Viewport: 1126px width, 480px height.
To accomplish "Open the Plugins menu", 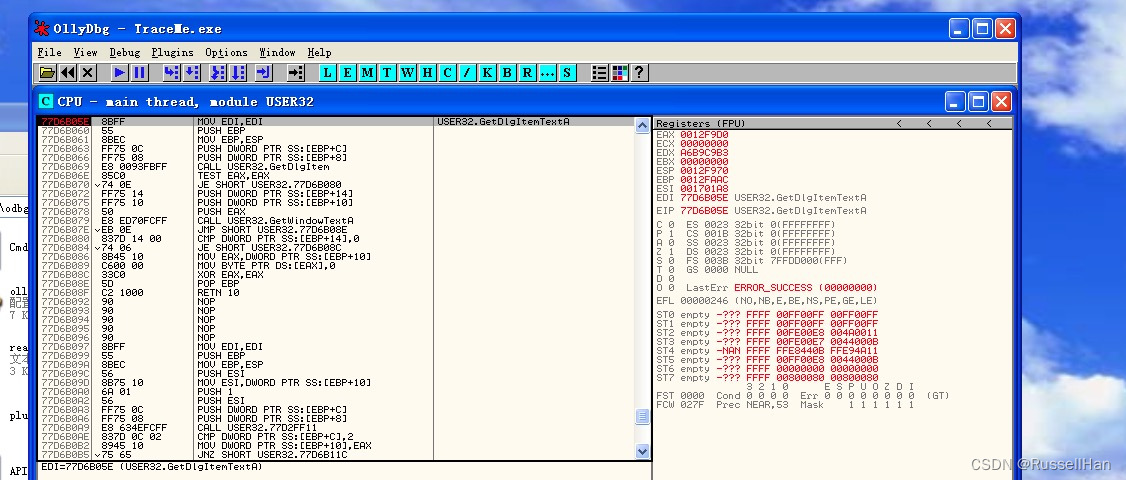I will 172,52.
